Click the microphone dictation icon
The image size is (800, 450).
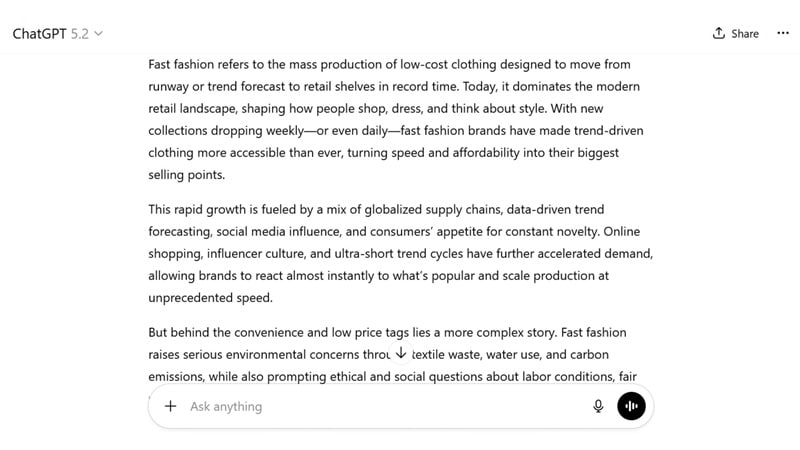[598, 406]
